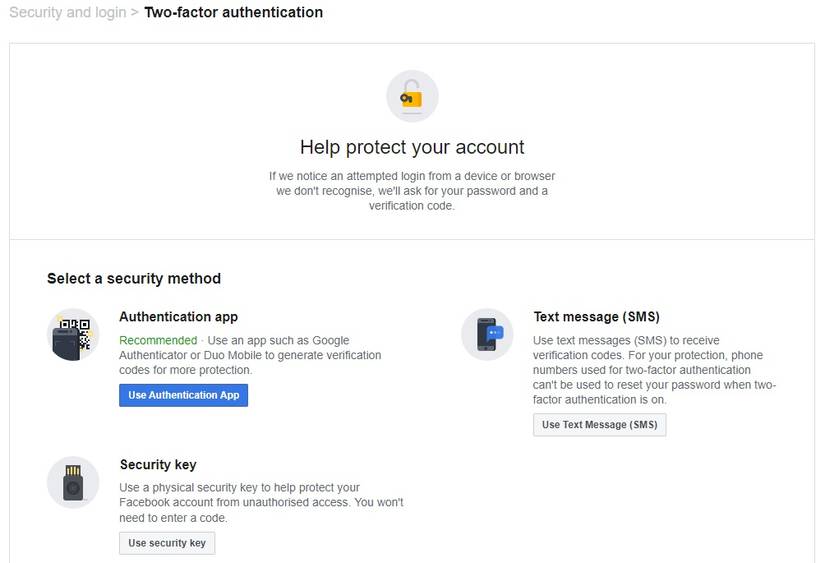Click the QR code authentication app icon
Viewport: 825px width, 563px height.
(73, 335)
